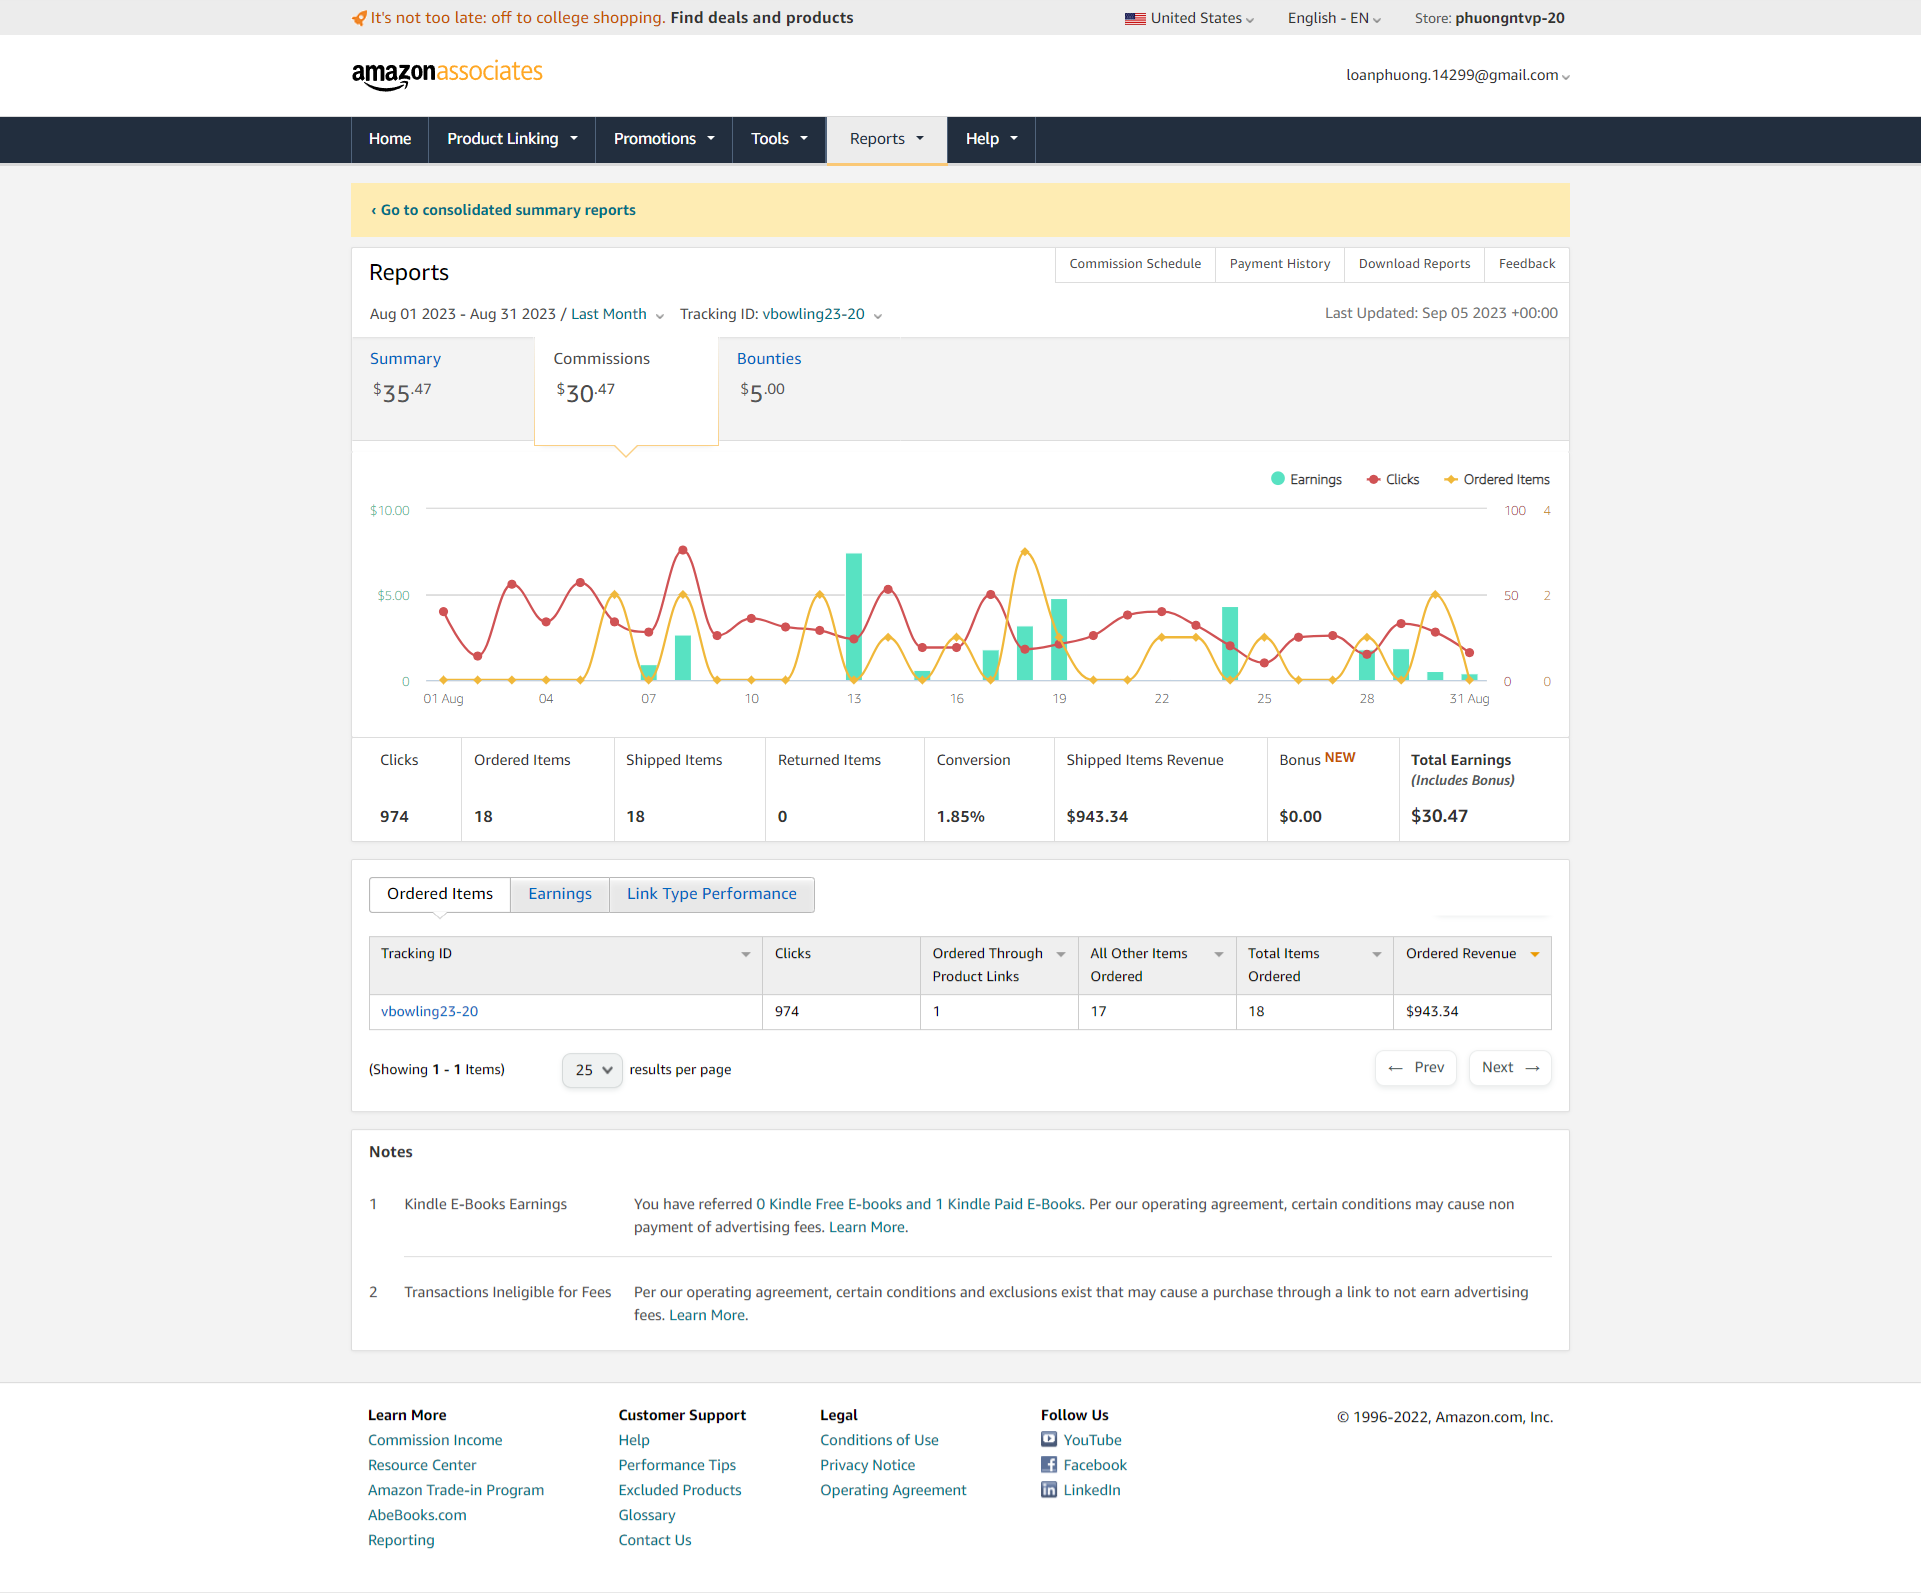Open the Excluded Products footer link
The height and width of the screenshot is (1593, 1921).
680,1490
